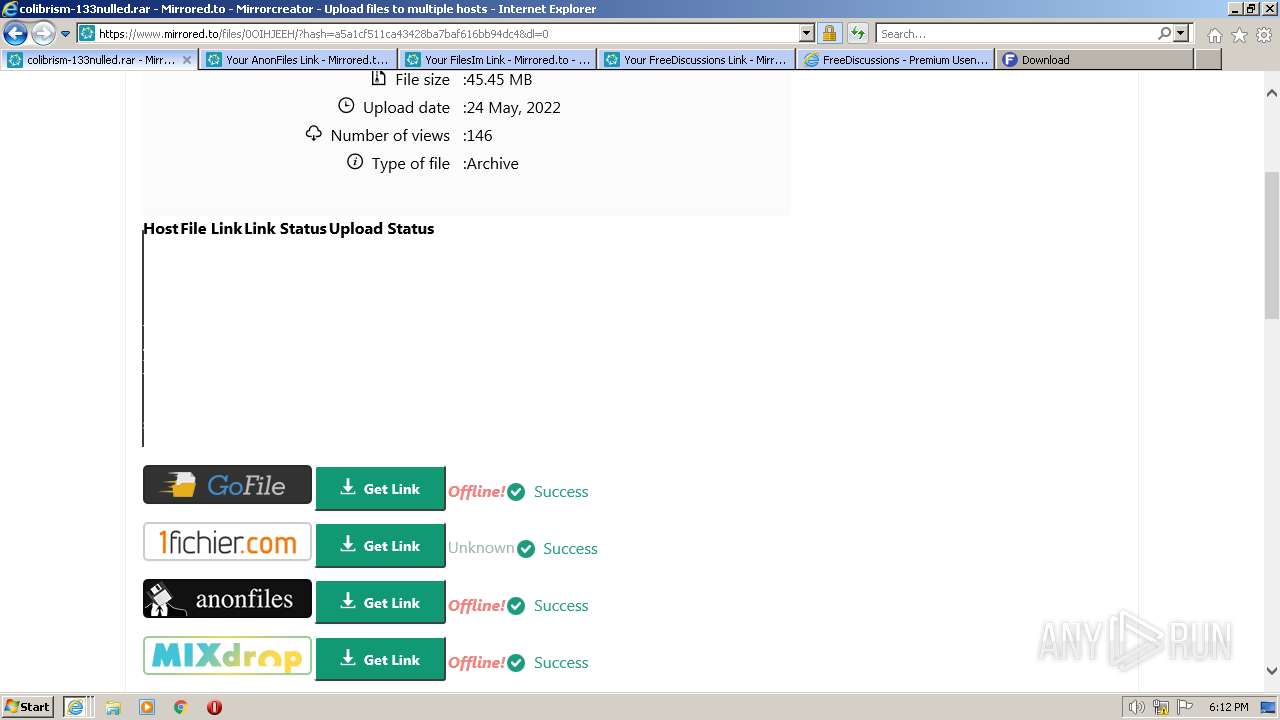This screenshot has height=720, width=1280.
Task: Click the upload date clock icon
Action: coord(346,106)
